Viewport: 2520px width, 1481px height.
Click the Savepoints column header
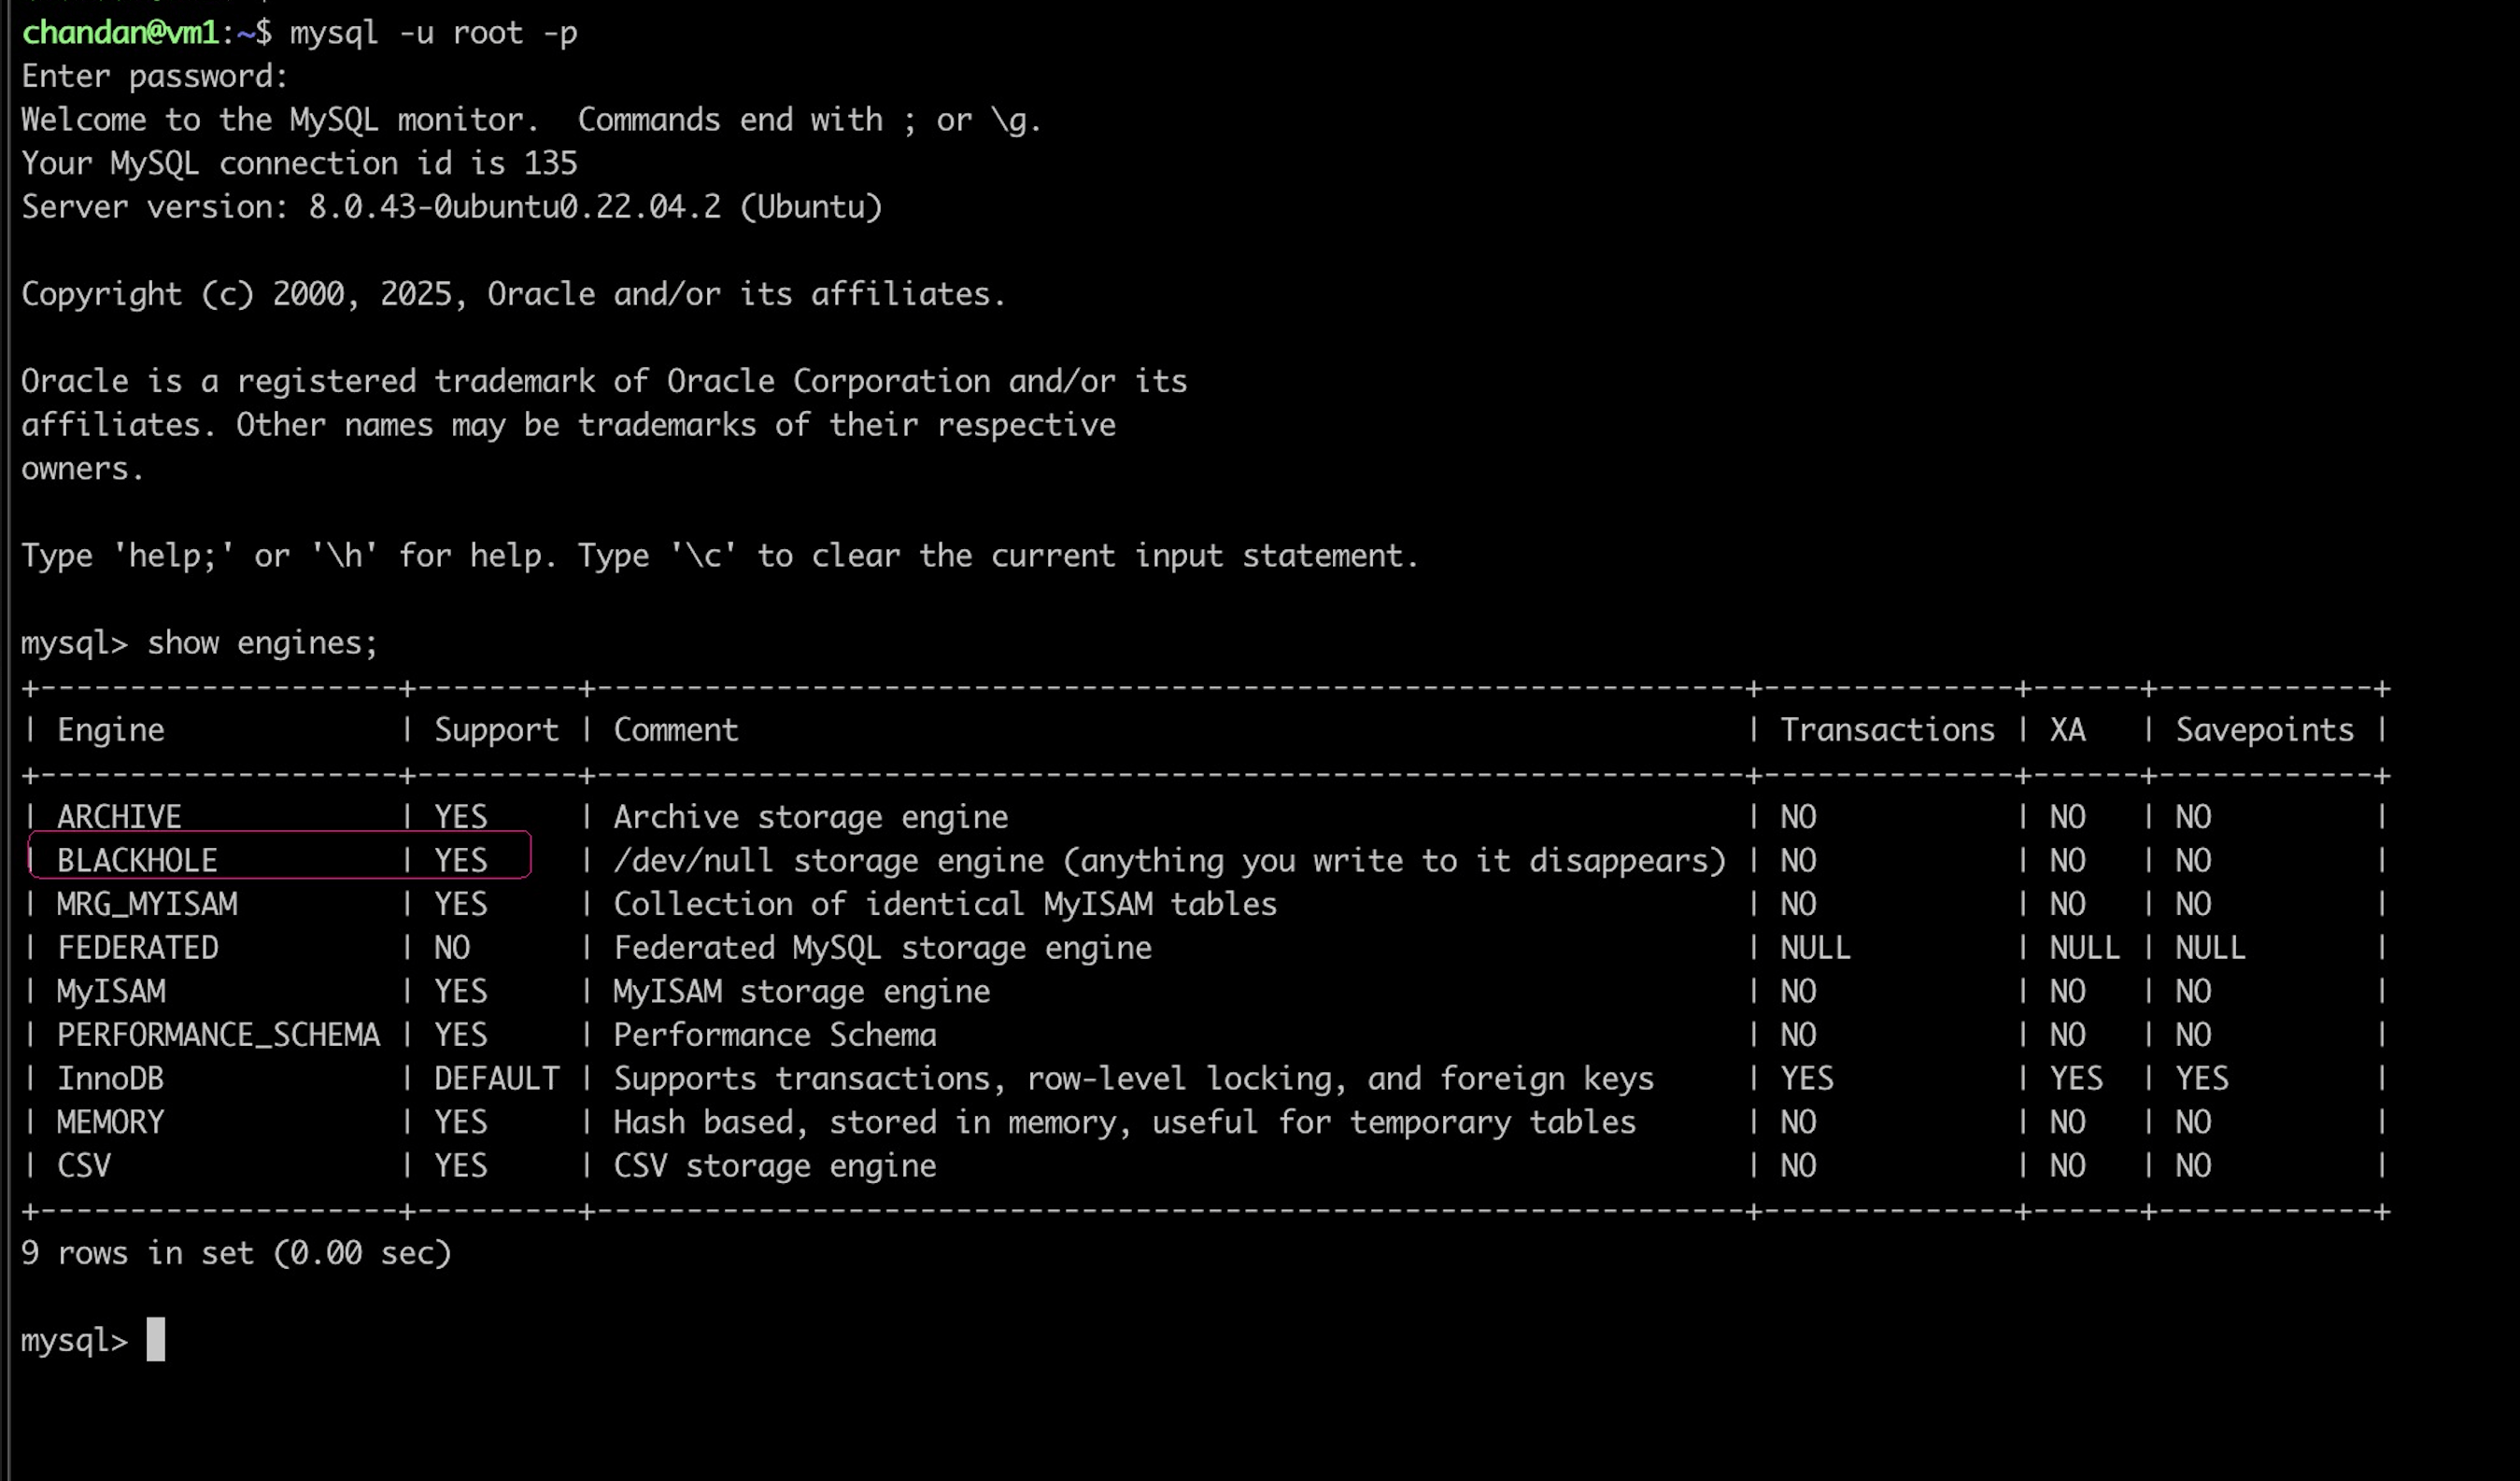click(2265, 730)
